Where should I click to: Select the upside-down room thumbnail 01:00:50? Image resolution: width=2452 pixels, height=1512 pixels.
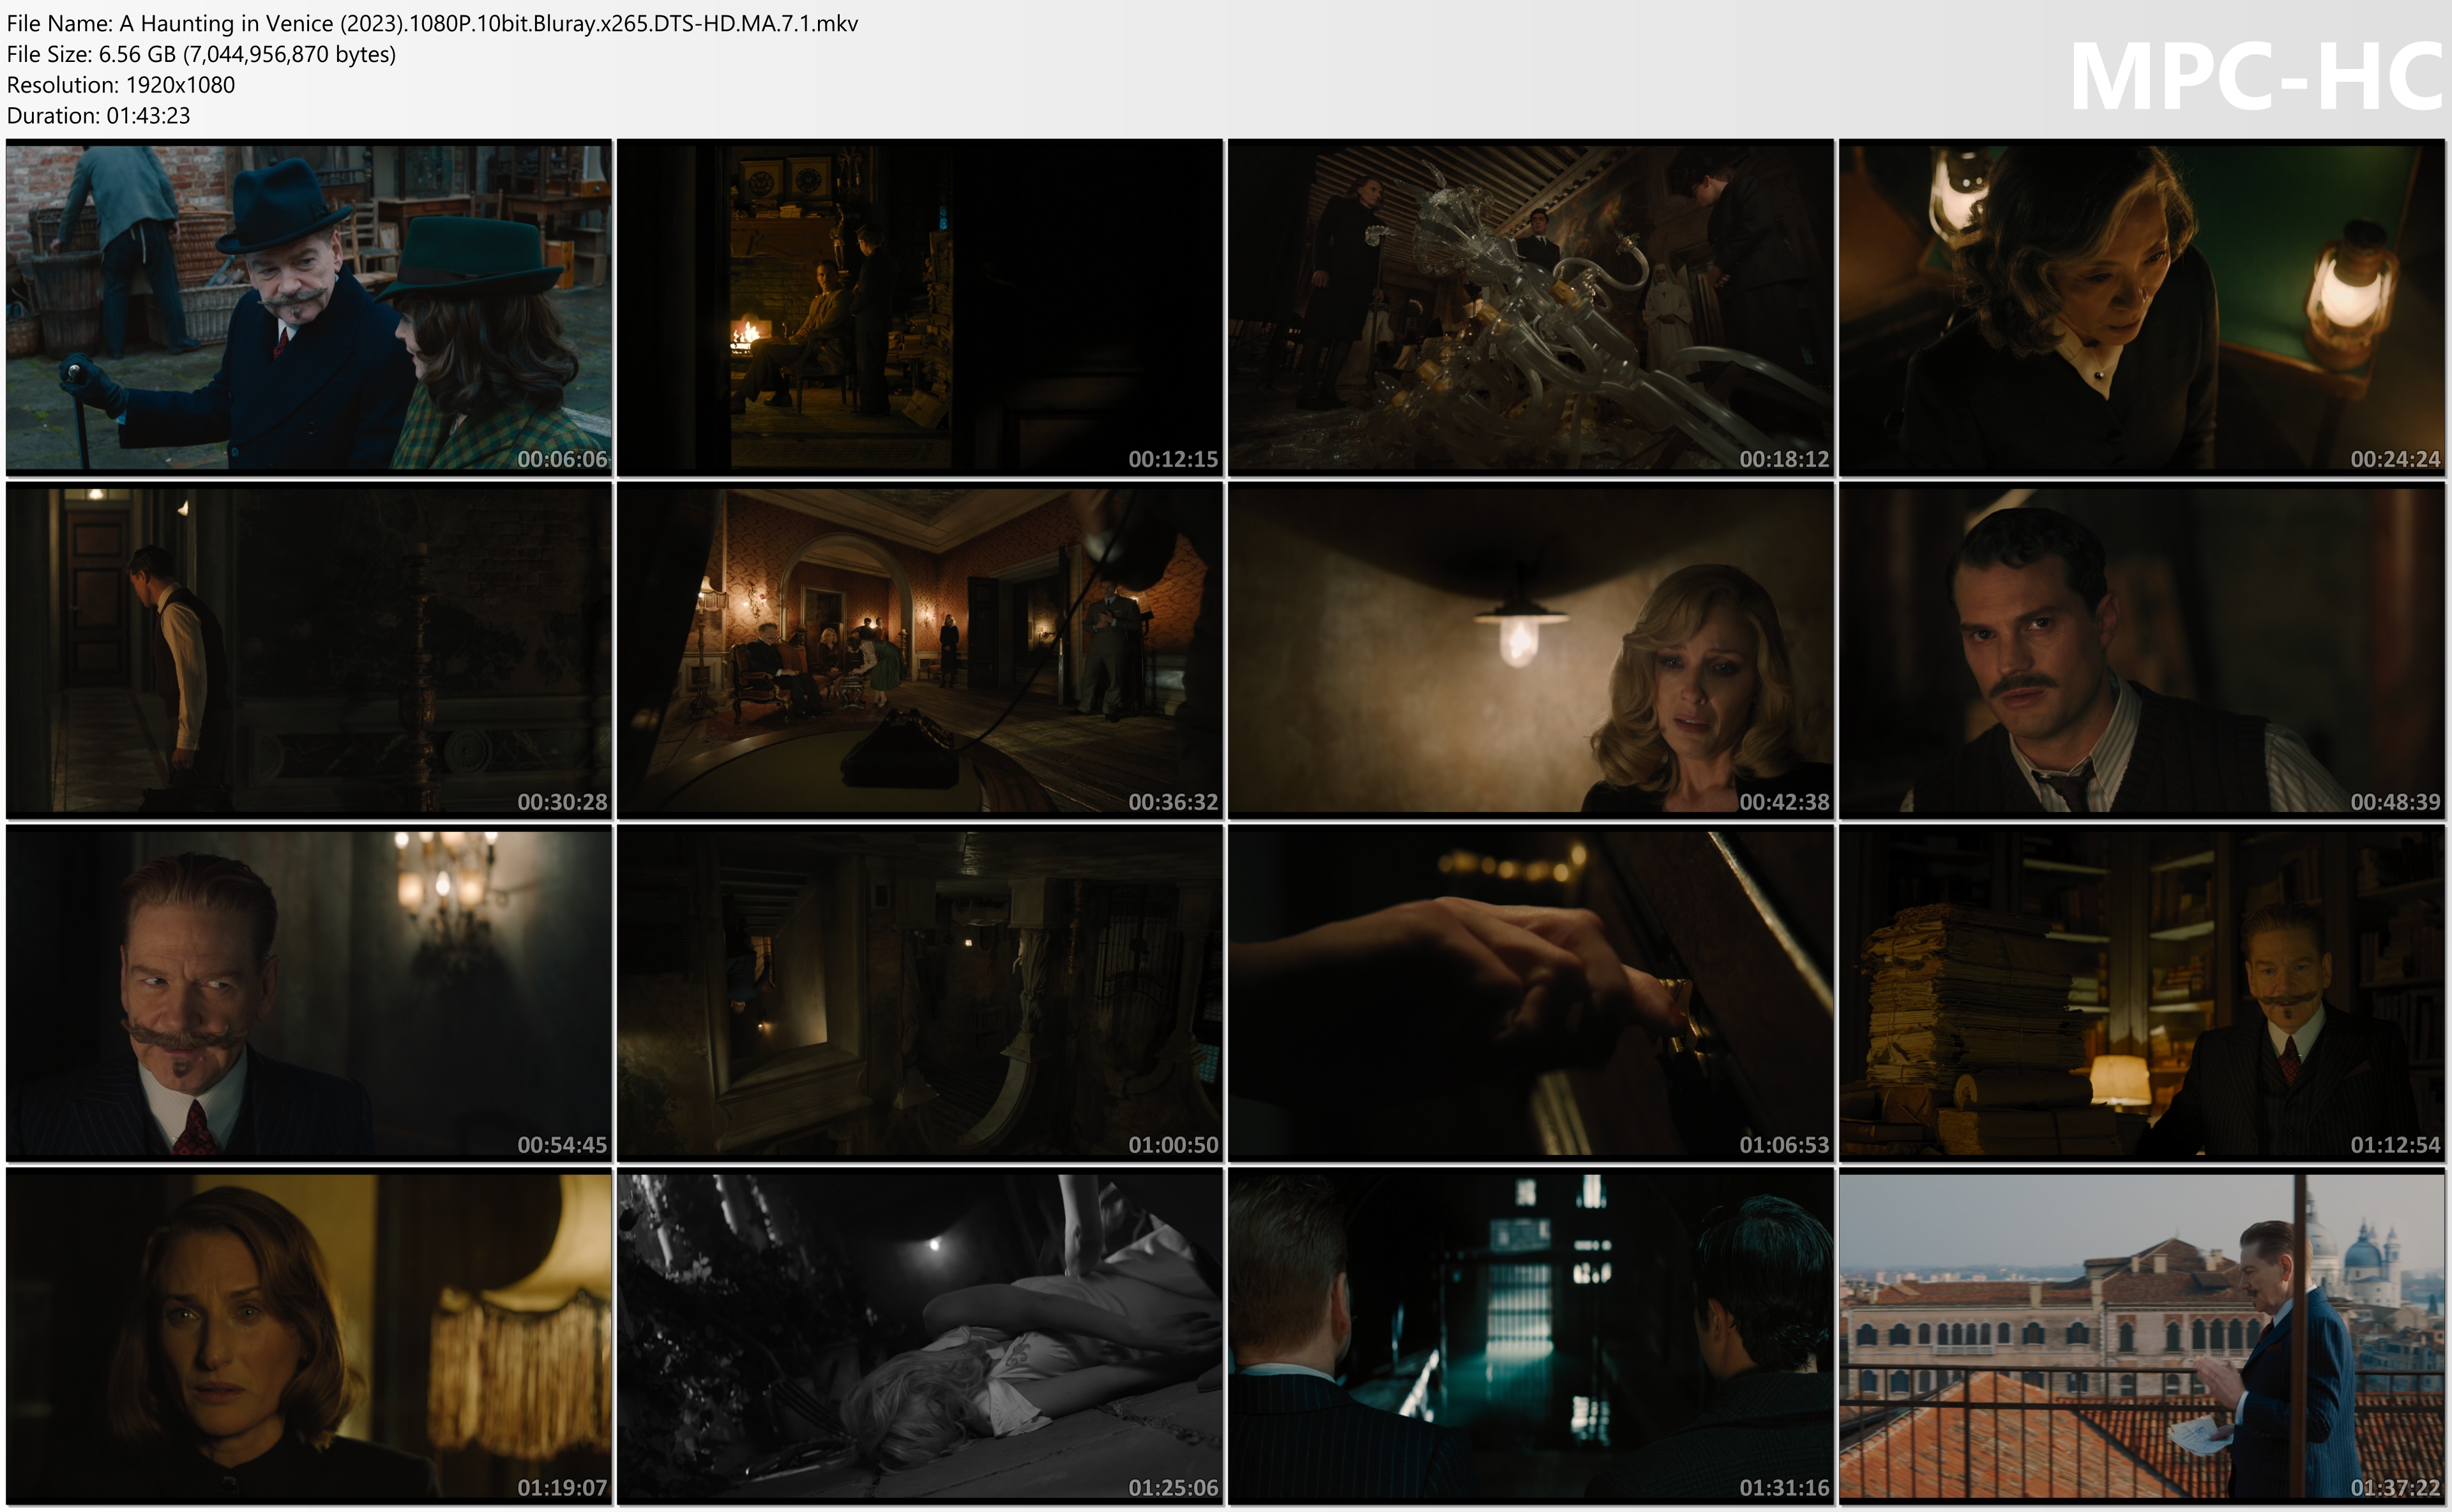pyautogui.click(x=919, y=993)
